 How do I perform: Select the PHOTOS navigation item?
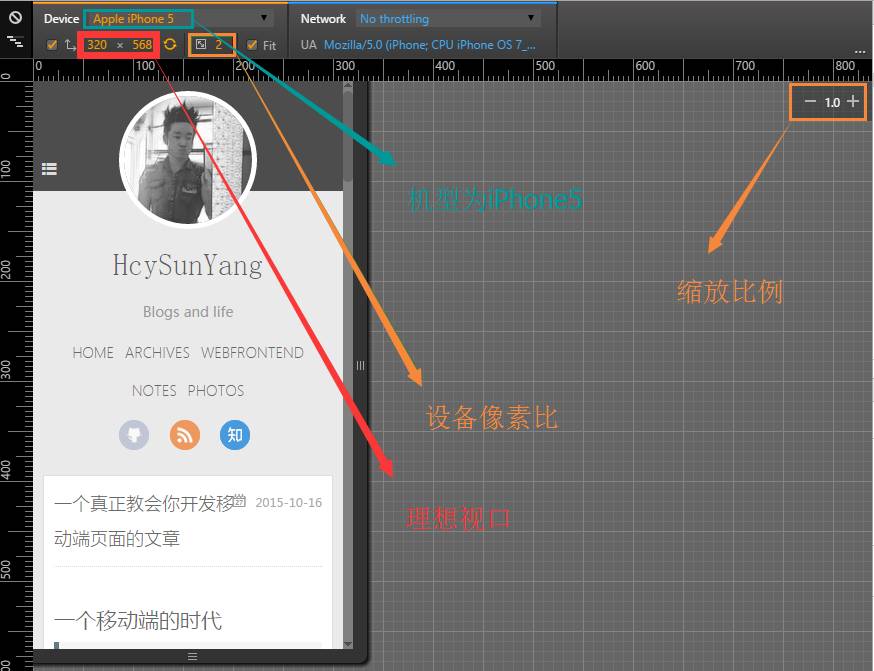(216, 391)
